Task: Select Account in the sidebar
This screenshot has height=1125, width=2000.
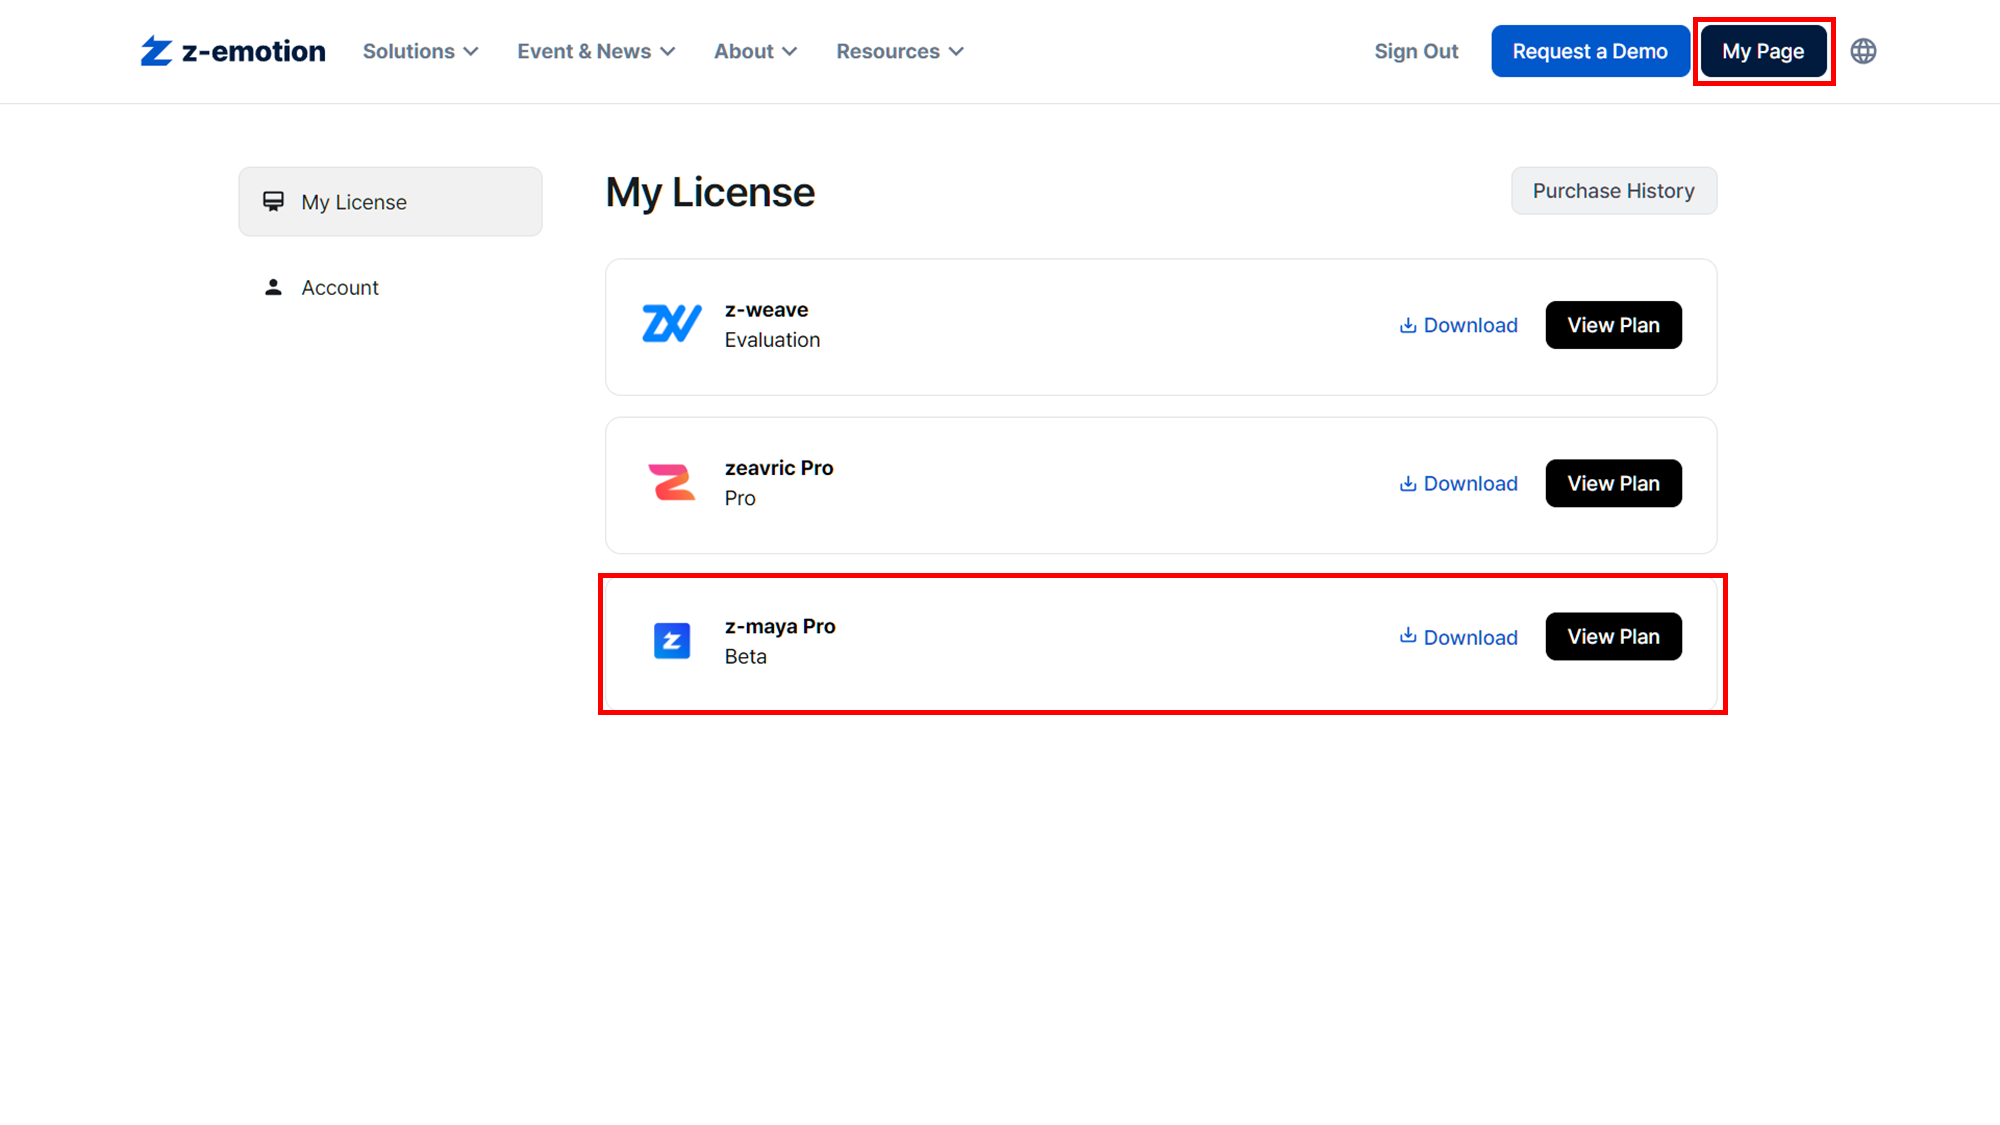Action: [x=340, y=288]
